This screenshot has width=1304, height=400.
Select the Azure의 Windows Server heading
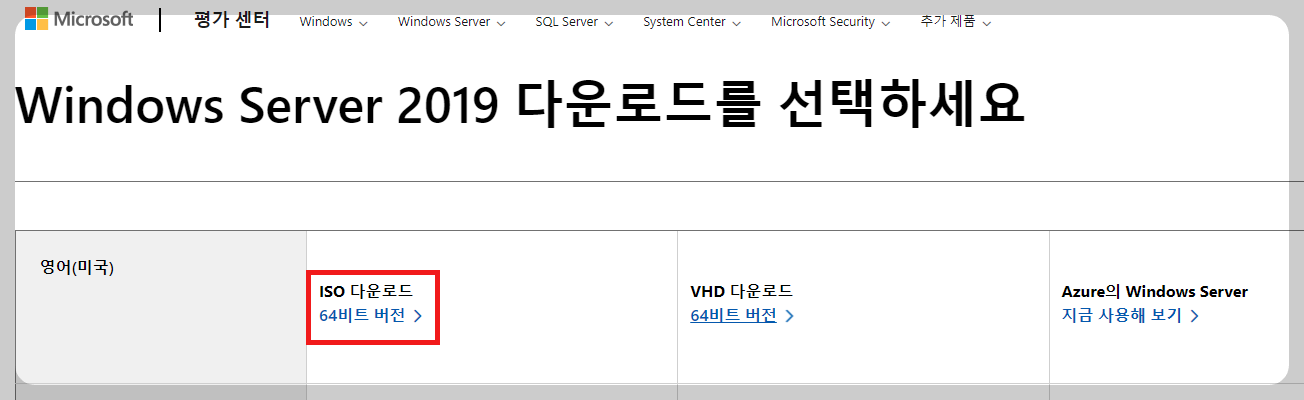tap(1154, 292)
